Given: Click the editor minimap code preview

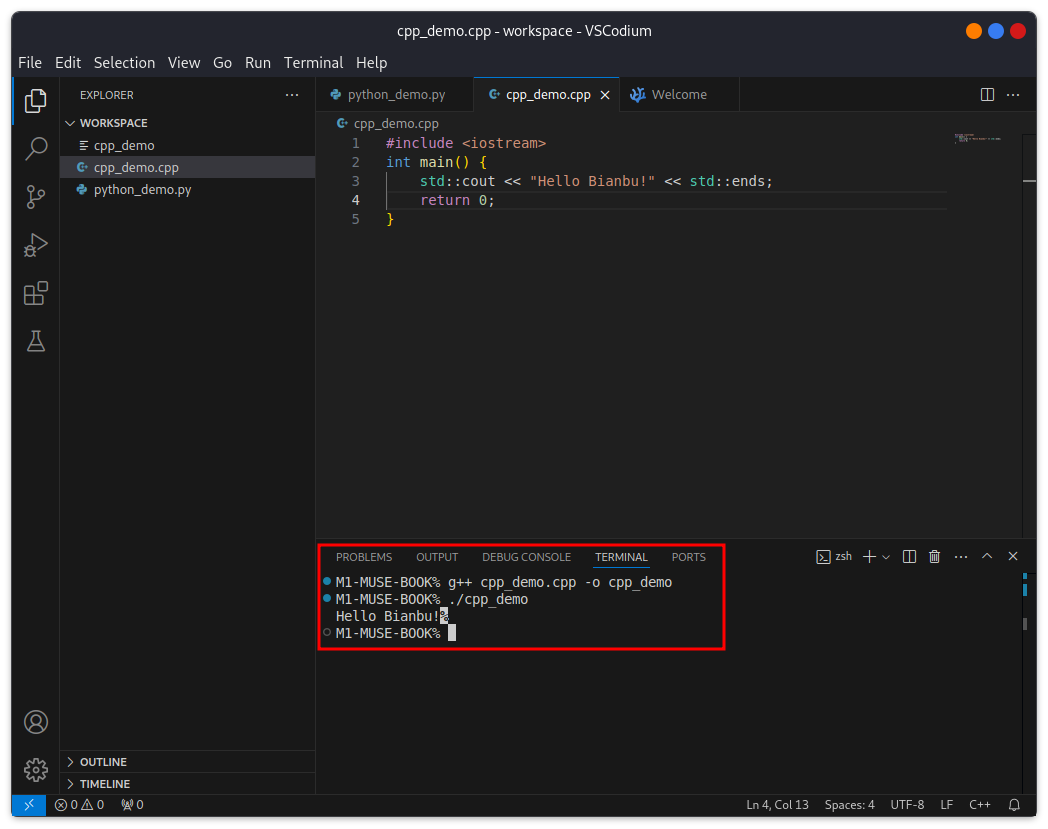Looking at the screenshot, I should (978, 138).
